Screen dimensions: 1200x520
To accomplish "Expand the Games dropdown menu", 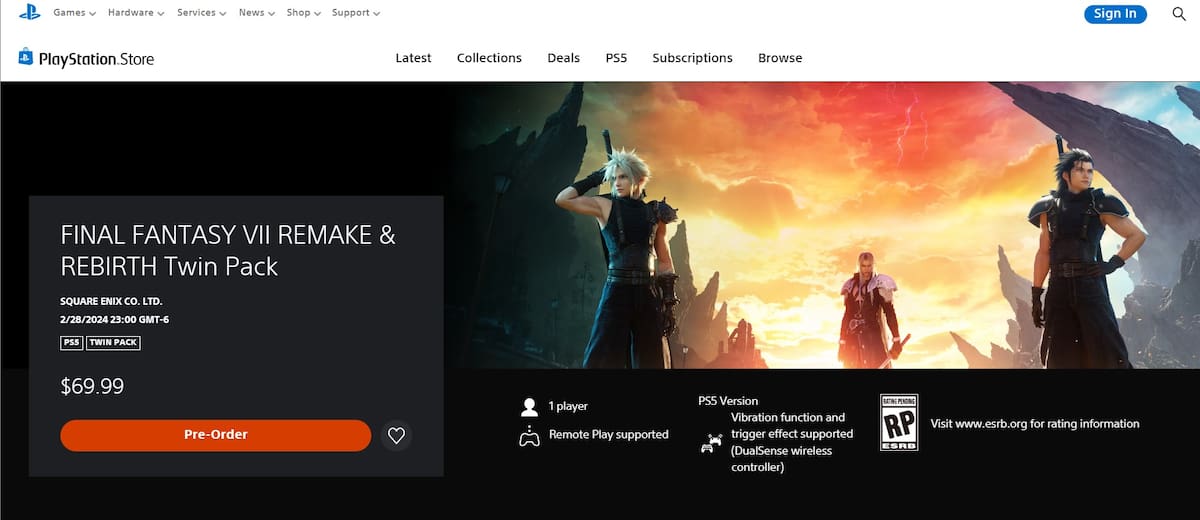I will [74, 13].
